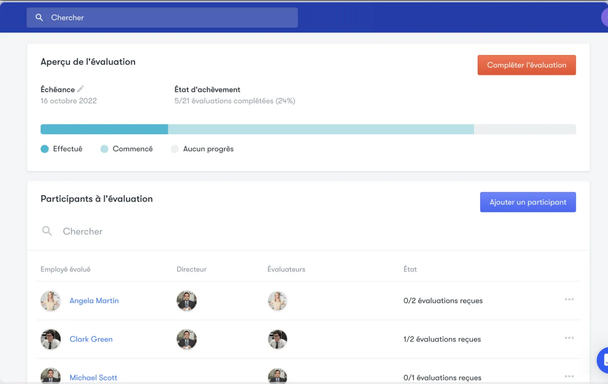The height and width of the screenshot is (384, 608).
Task: Click Clark Green's evaluator avatar
Action: coord(277,339)
